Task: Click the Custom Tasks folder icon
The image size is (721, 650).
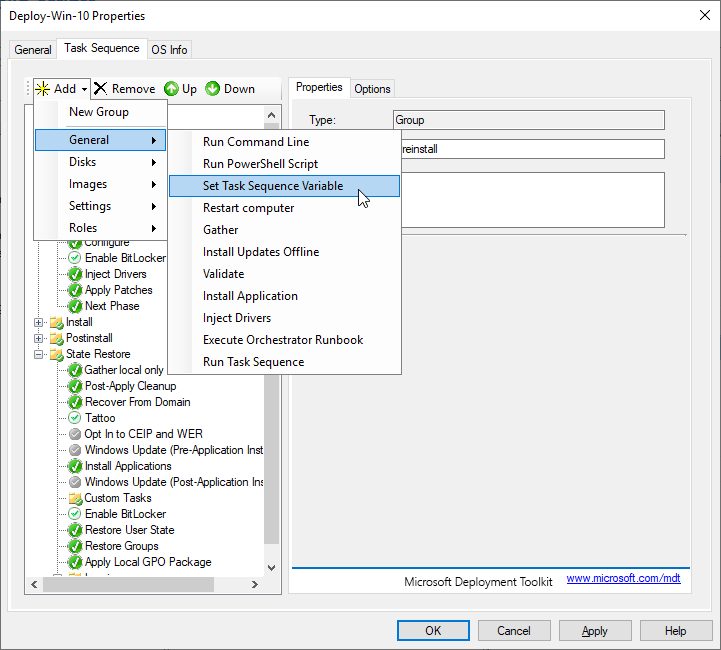Action: 75,498
